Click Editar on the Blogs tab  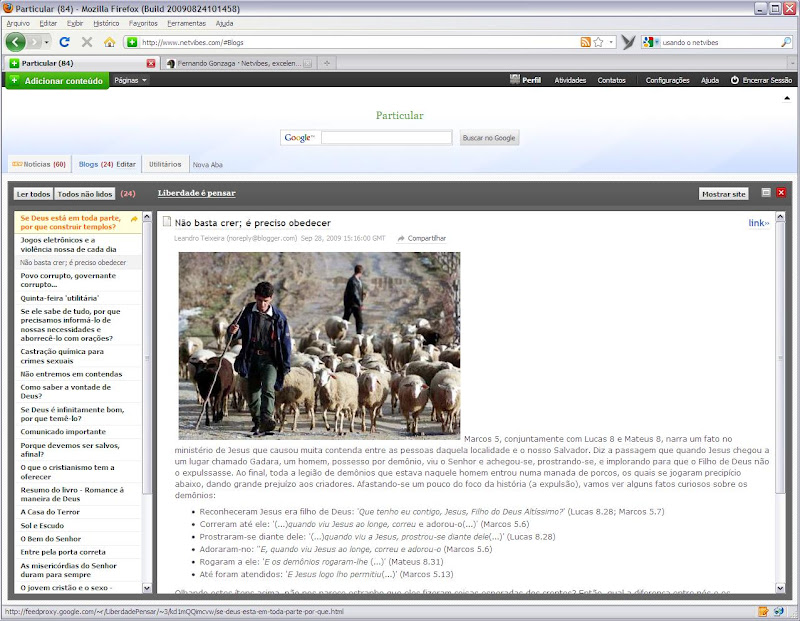tap(126, 164)
